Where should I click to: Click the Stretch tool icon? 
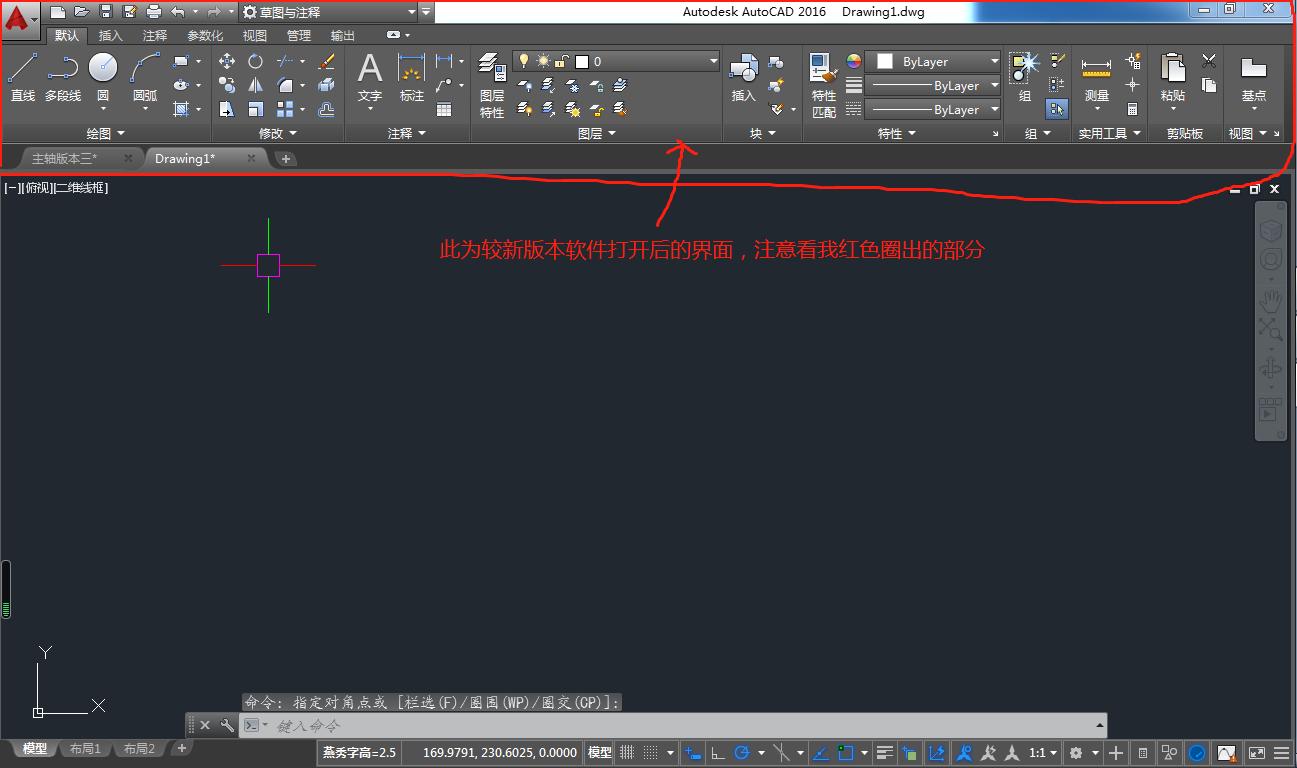(x=227, y=110)
